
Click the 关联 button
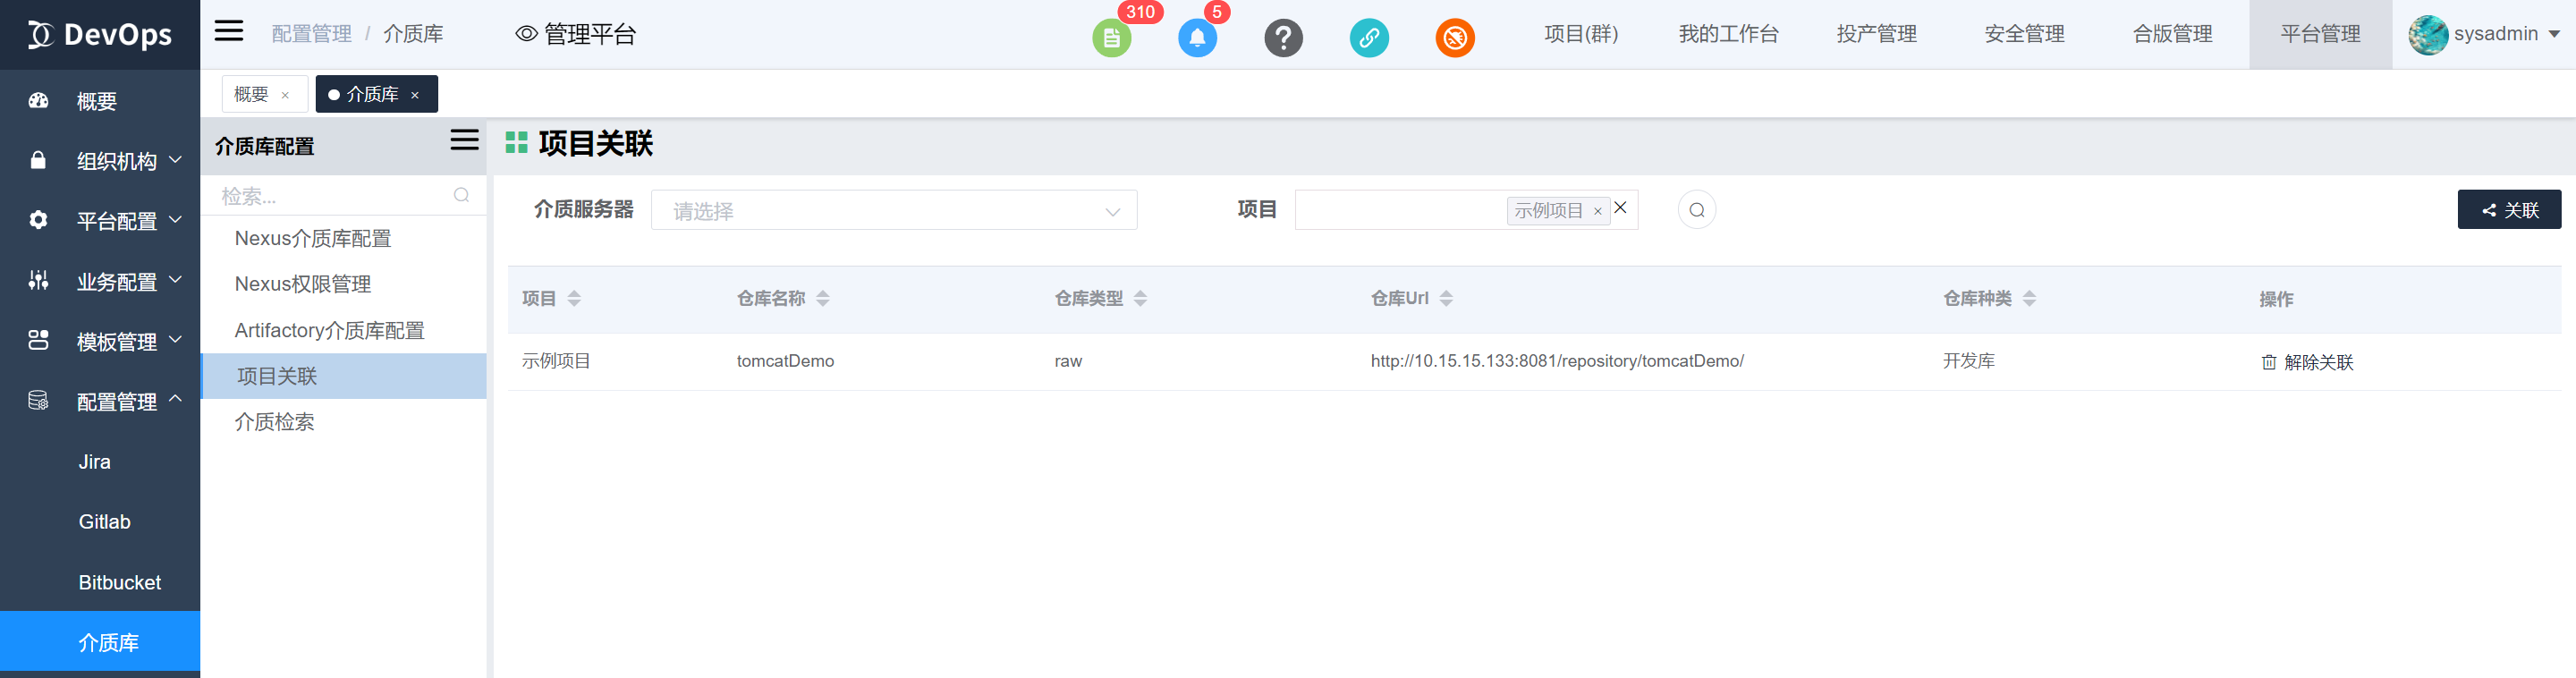pos(2508,210)
